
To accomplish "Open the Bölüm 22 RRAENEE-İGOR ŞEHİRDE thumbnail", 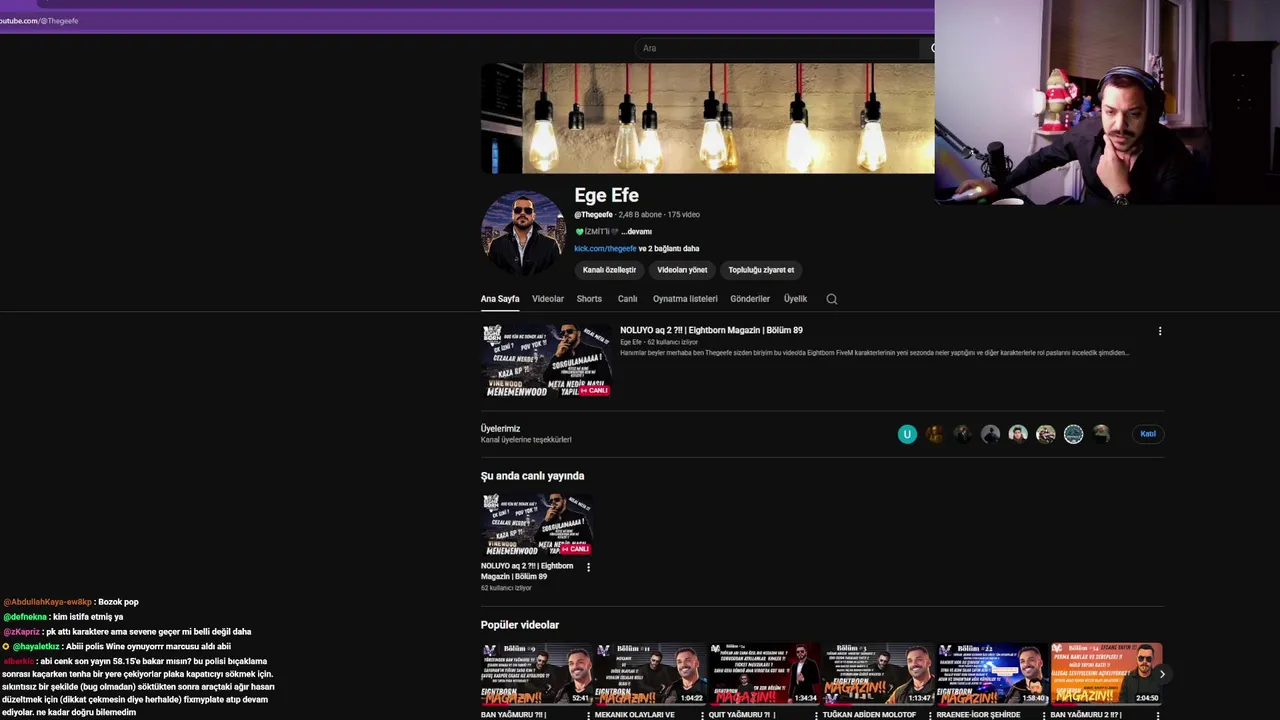I will point(992,674).
